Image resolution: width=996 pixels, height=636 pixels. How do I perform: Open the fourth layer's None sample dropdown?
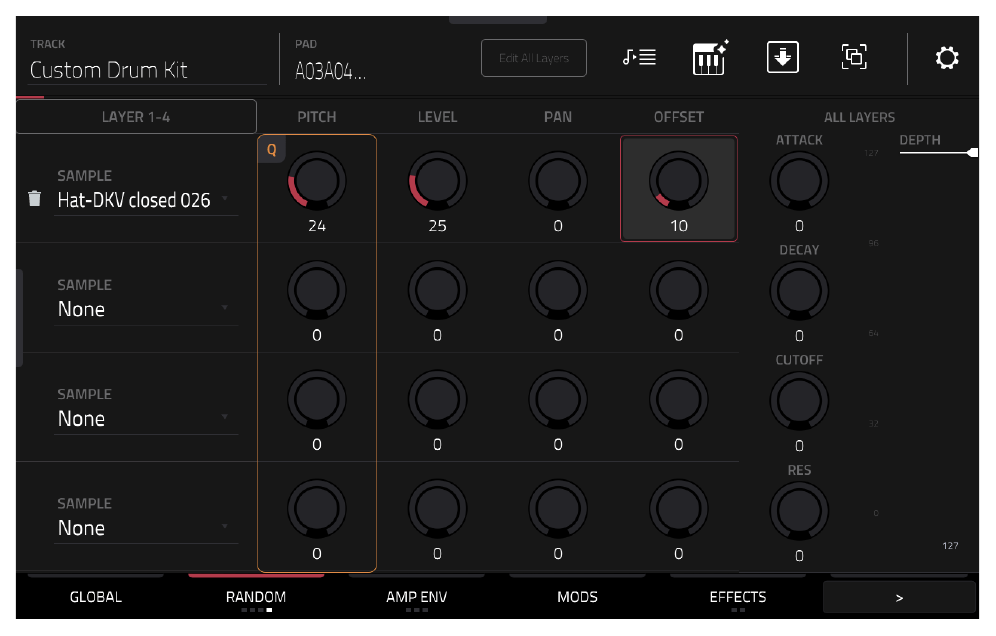[145, 528]
